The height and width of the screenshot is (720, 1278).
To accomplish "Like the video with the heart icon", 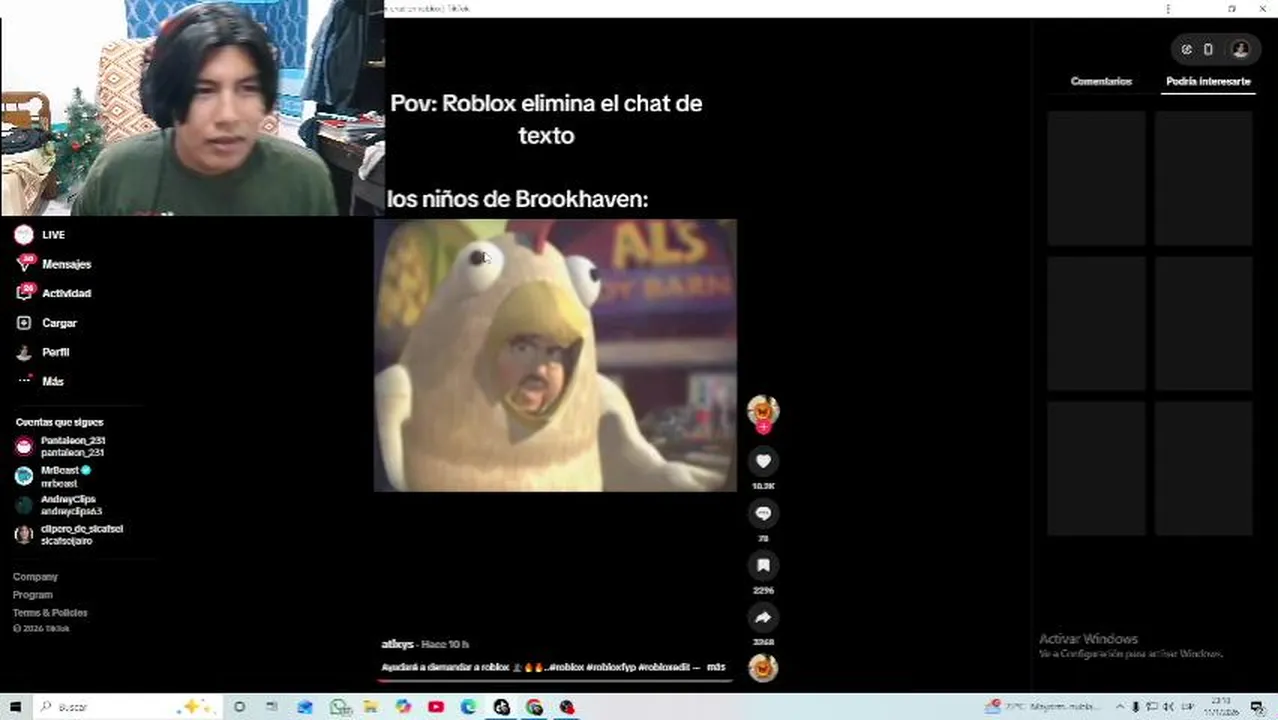I will coord(763,461).
